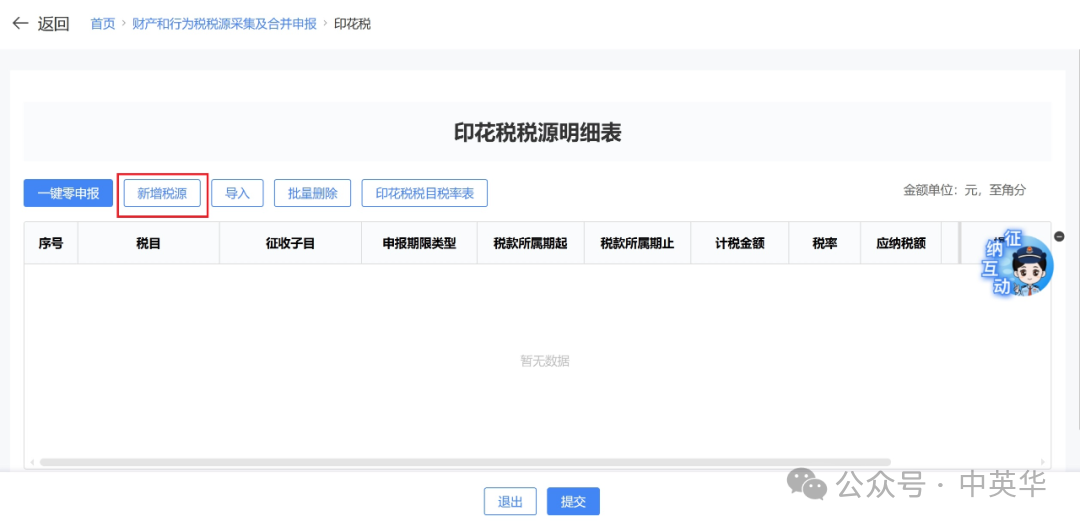Click the 新增税源 button

coord(162,193)
